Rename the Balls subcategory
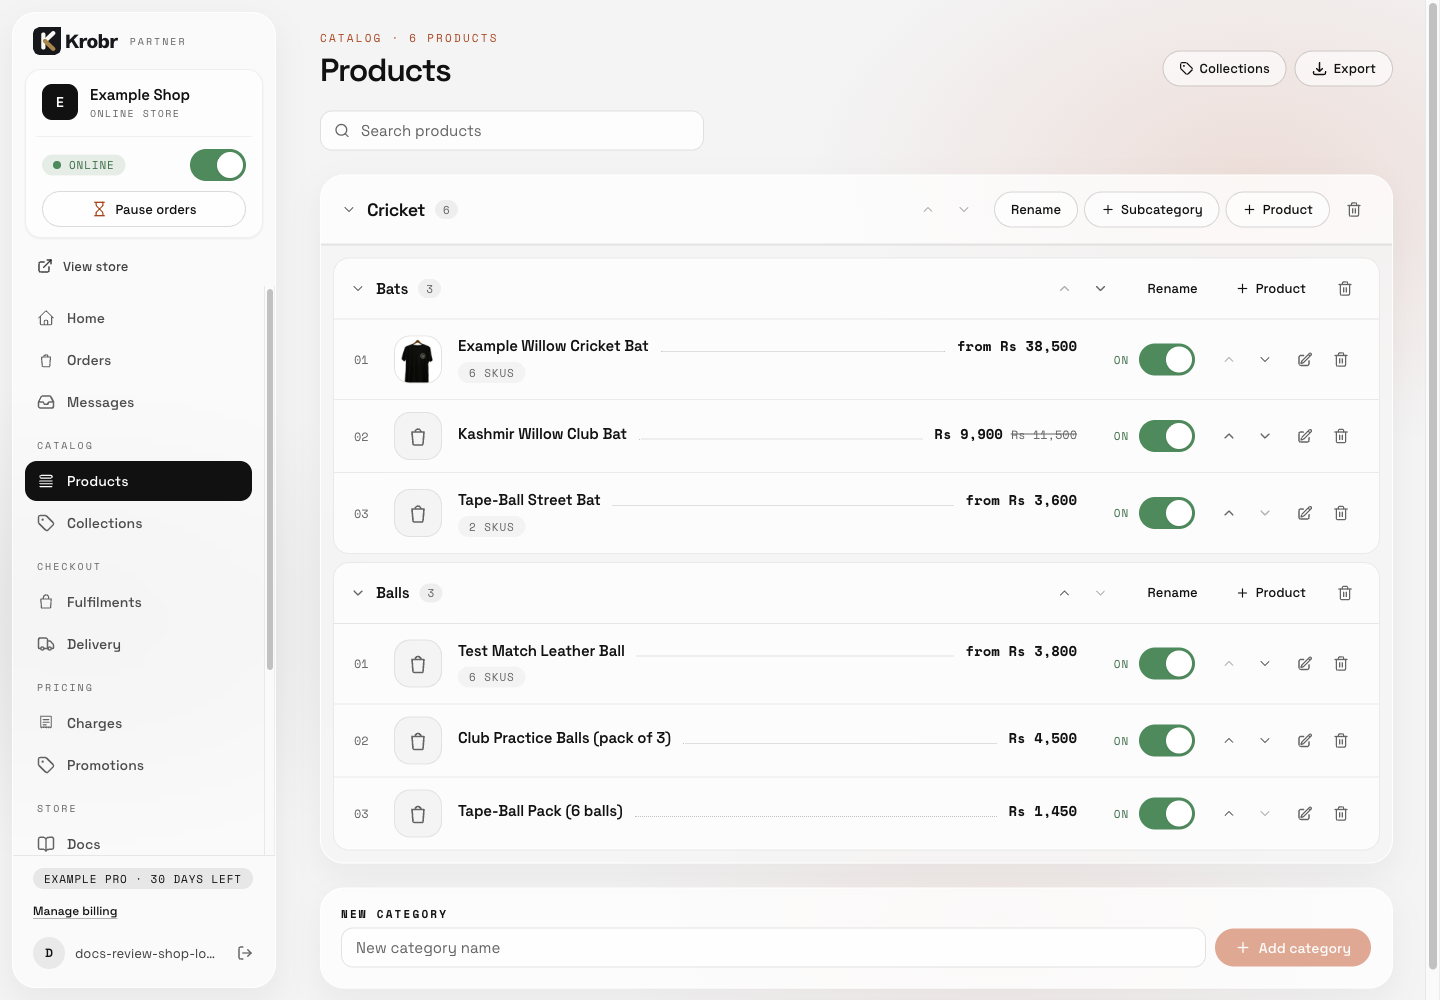Image resolution: width=1440 pixels, height=1000 pixels. pos(1172,593)
